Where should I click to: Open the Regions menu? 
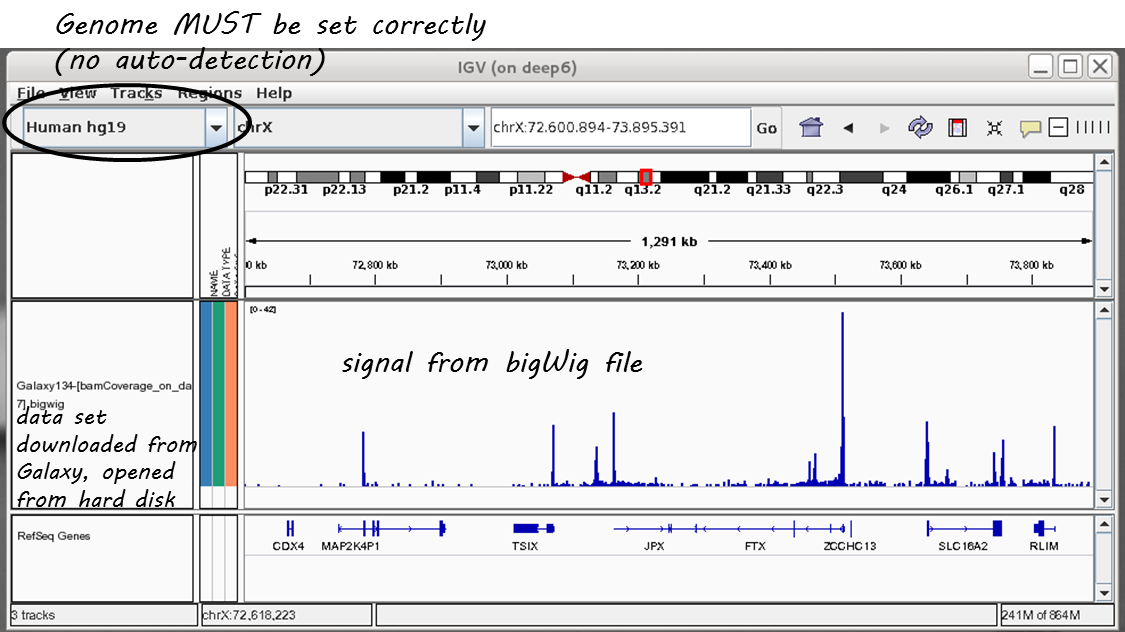point(210,93)
